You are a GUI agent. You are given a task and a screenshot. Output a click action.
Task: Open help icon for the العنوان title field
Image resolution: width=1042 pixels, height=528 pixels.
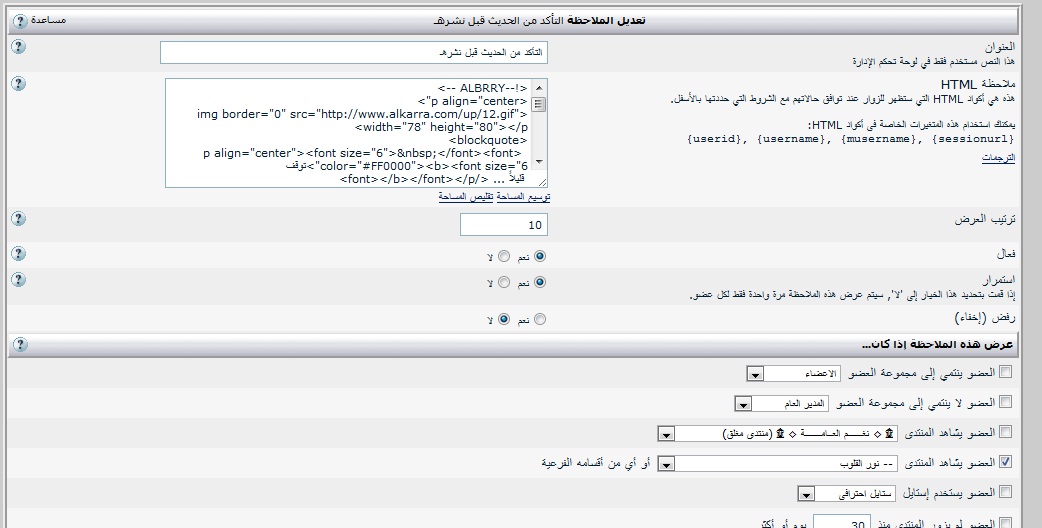(x=17, y=46)
